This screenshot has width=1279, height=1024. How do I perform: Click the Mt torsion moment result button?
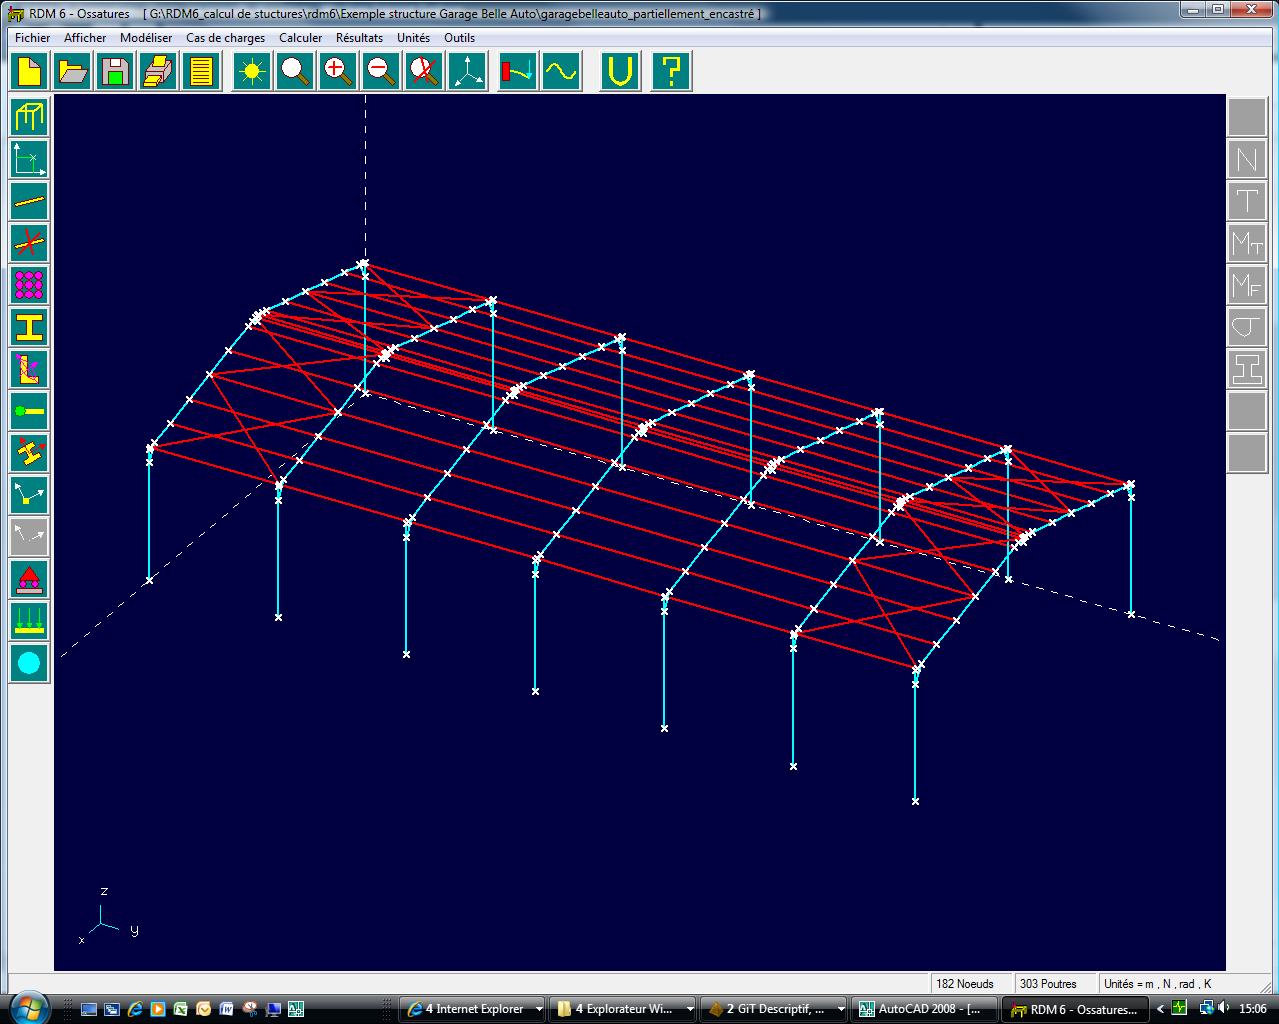coord(1247,243)
